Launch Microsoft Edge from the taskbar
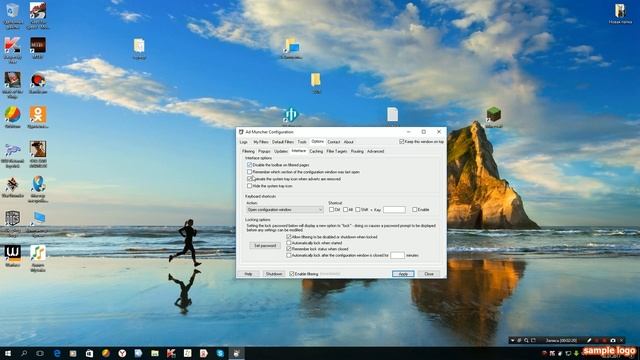Screen dimensions: 640x360 pos(57,353)
